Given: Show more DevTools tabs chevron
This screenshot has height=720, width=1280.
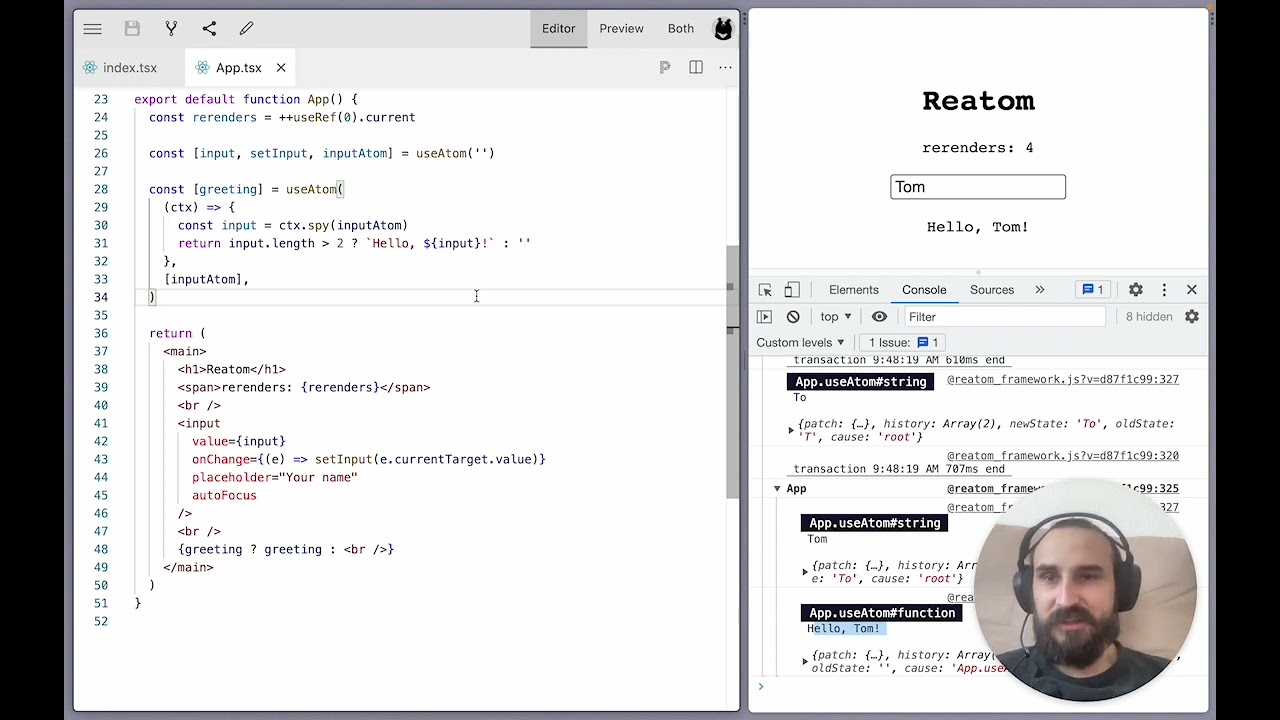Looking at the screenshot, I should click(1040, 290).
